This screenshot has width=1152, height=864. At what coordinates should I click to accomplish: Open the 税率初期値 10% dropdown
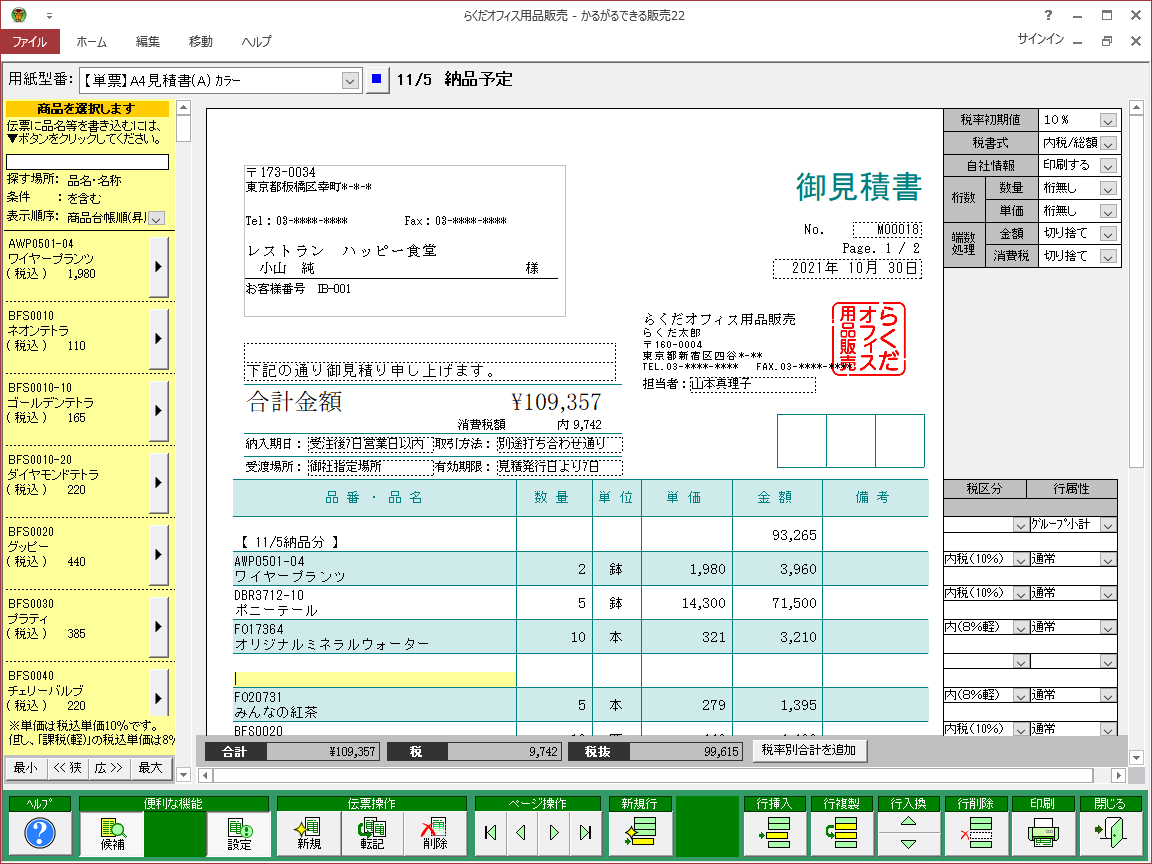pyautogui.click(x=1108, y=120)
